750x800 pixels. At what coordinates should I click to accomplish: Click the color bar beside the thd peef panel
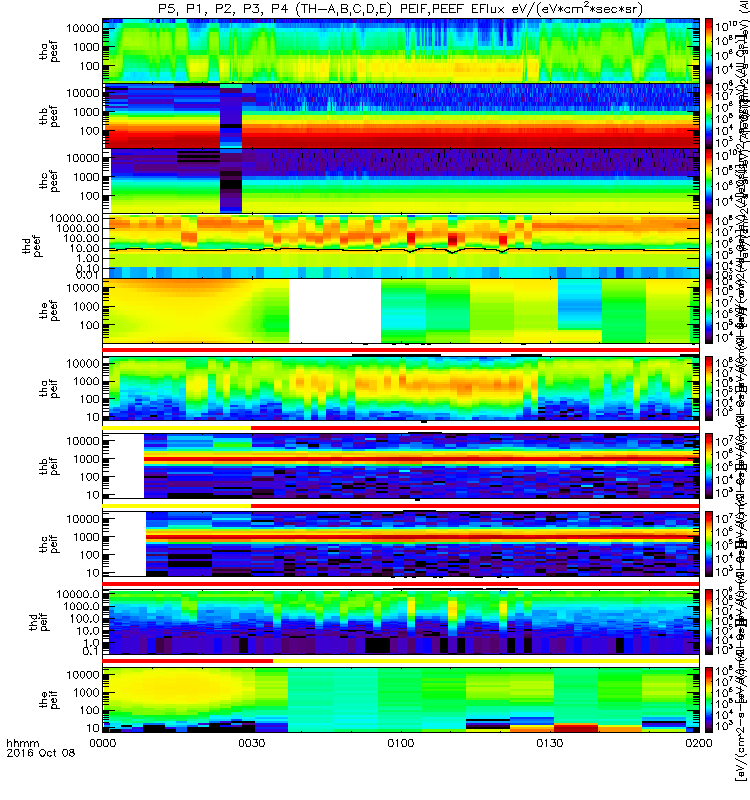click(709, 245)
